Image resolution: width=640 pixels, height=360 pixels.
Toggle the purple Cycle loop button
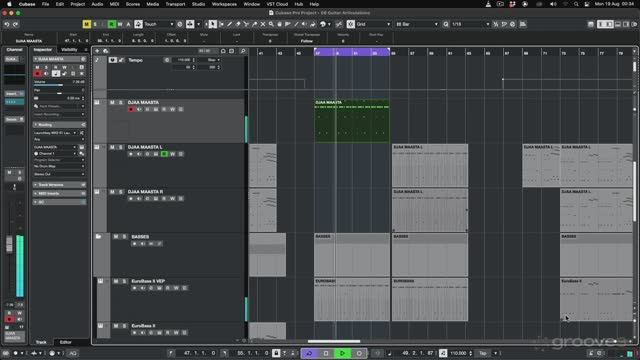[309, 353]
